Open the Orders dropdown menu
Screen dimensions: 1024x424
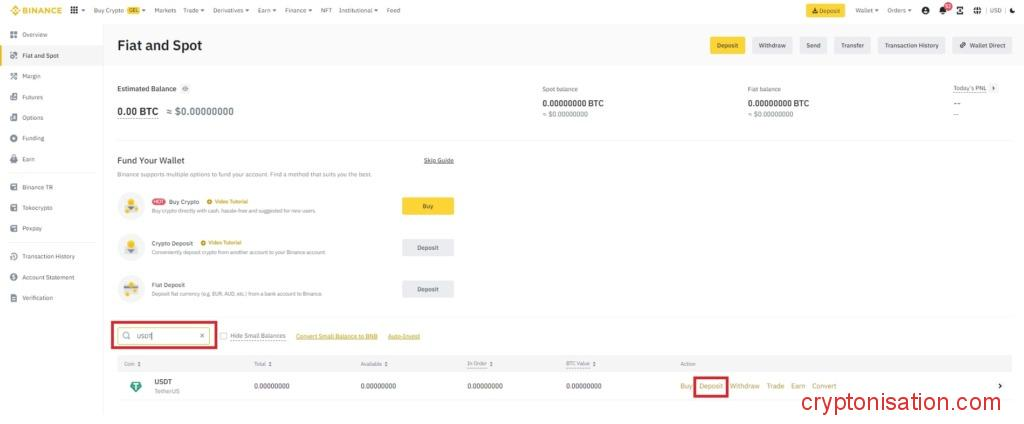[x=899, y=10]
